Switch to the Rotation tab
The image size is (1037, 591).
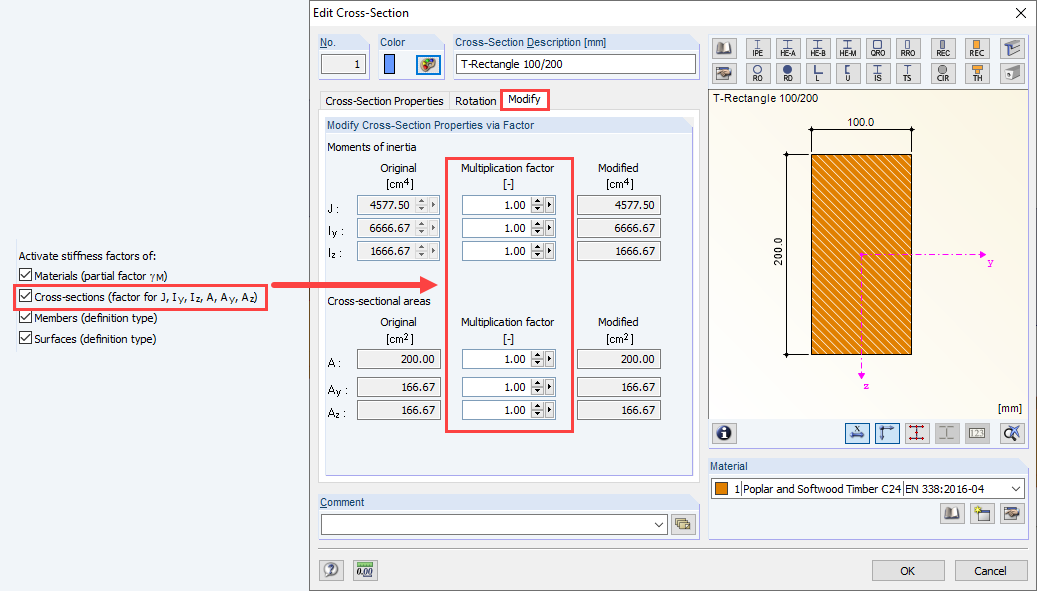[476, 101]
